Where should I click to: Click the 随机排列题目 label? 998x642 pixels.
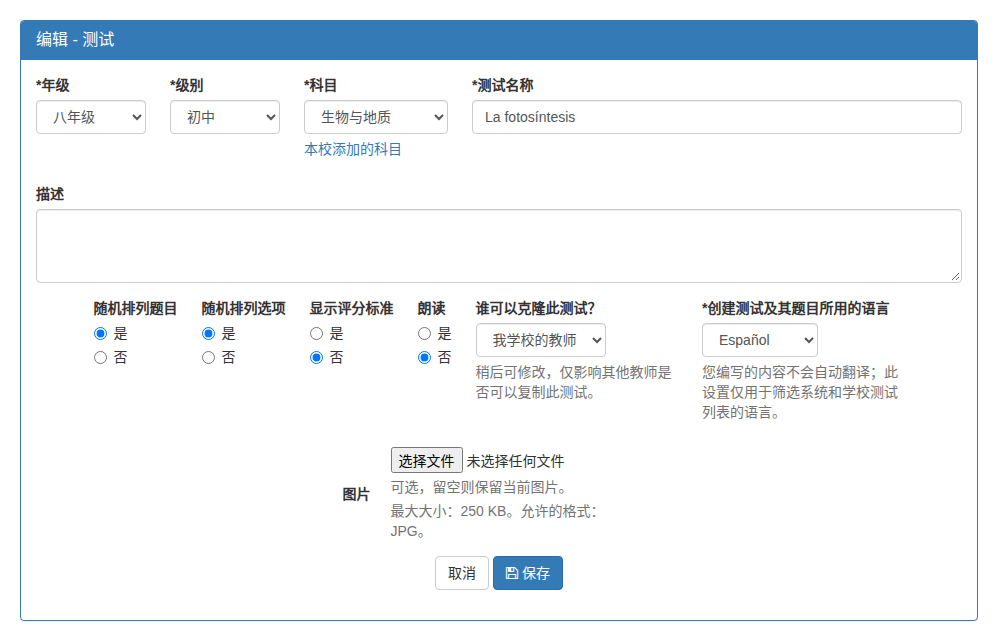point(135,309)
